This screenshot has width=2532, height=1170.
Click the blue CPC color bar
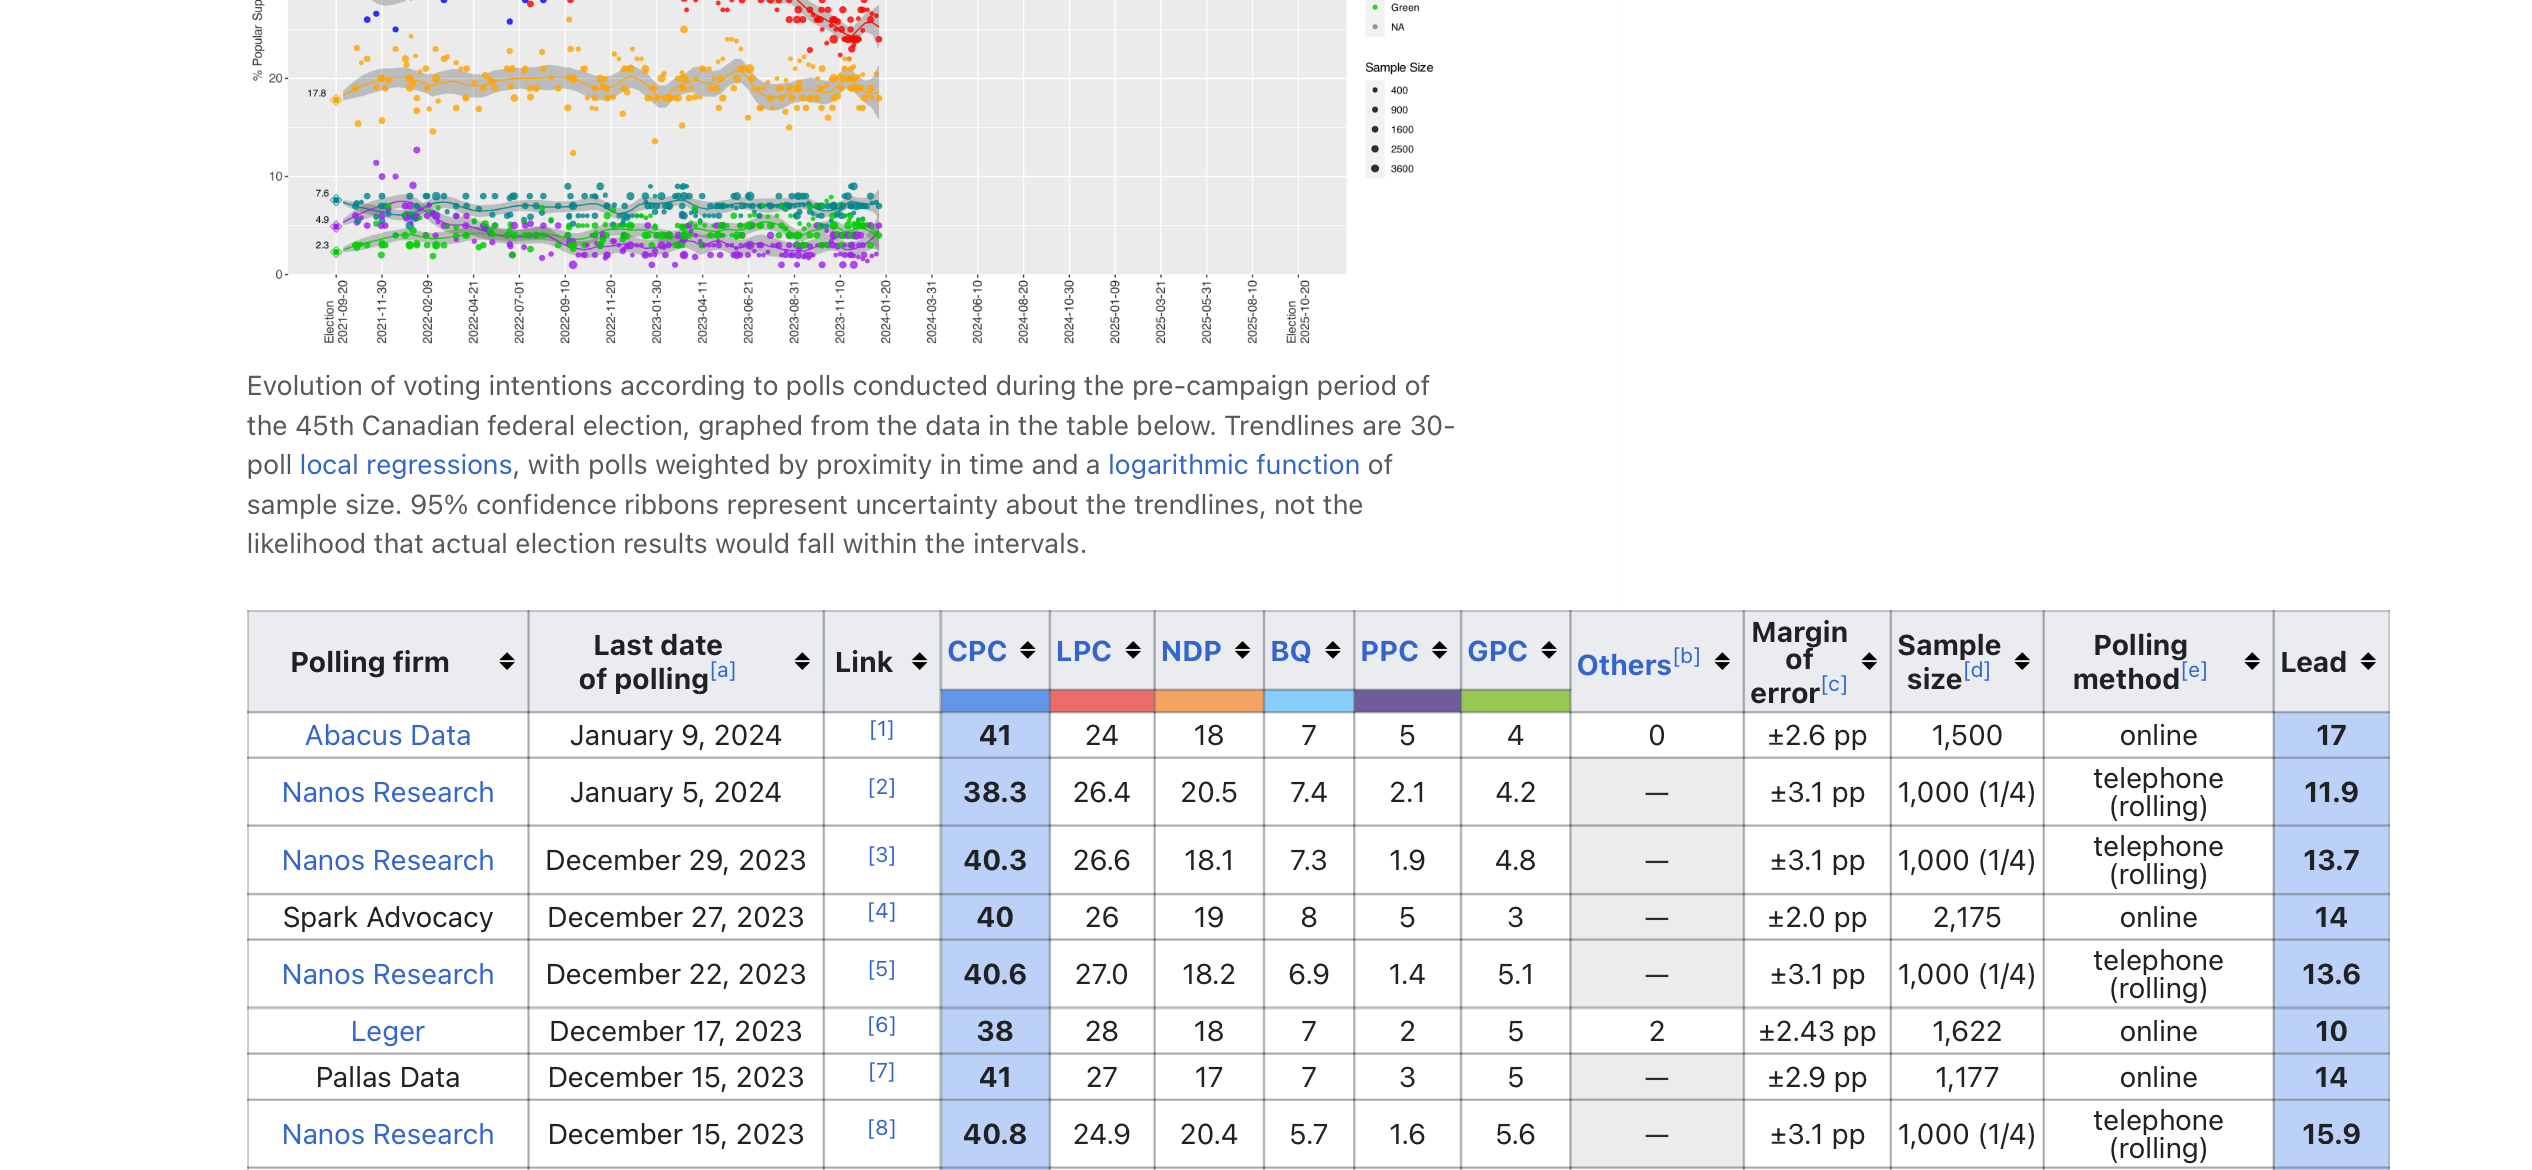(994, 701)
